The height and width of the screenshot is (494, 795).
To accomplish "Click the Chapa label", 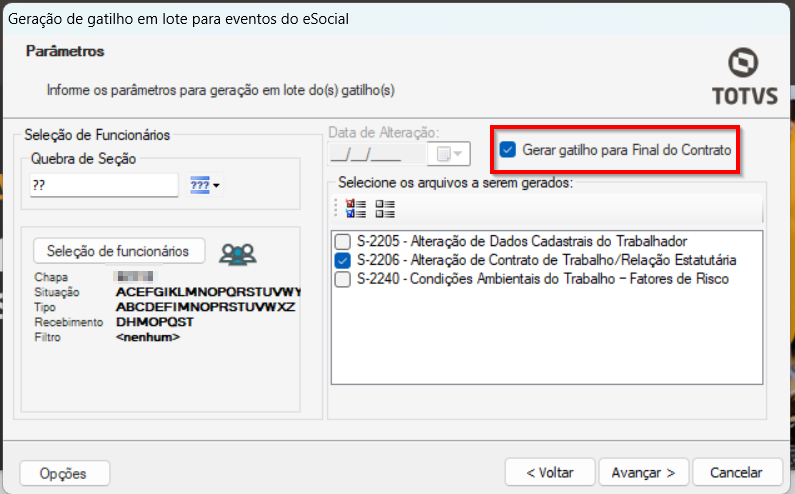I will coord(51,277).
